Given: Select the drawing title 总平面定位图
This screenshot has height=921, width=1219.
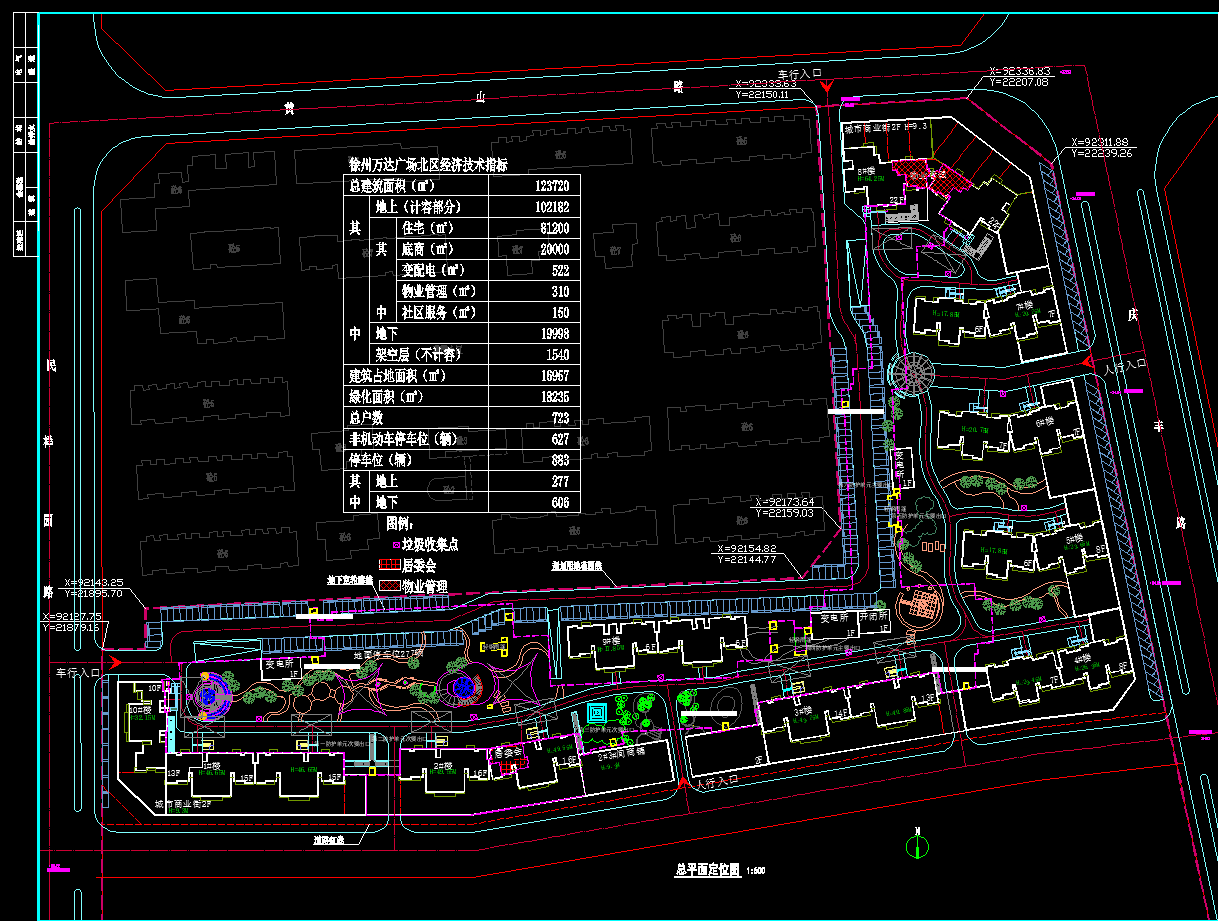Looking at the screenshot, I should (706, 870).
